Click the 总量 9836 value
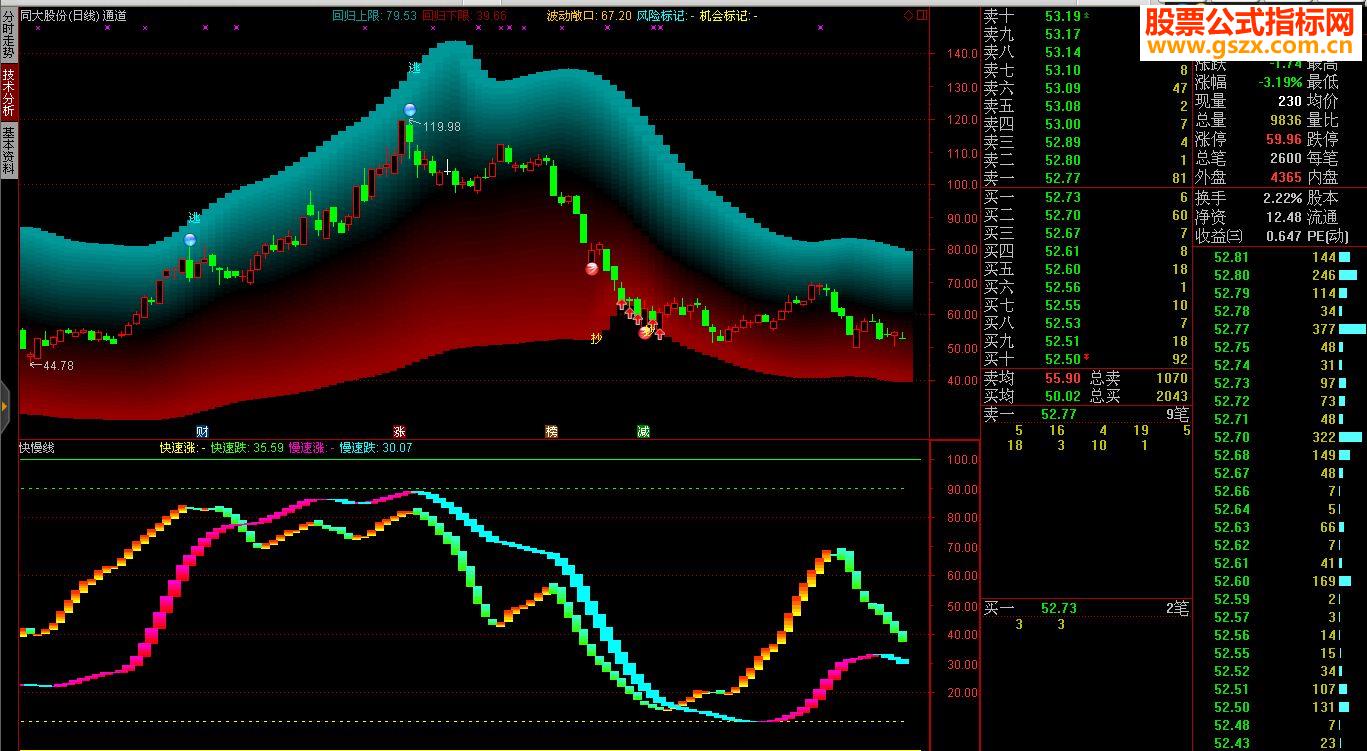Screen dimensions: 1367x751 pyautogui.click(x=1284, y=120)
